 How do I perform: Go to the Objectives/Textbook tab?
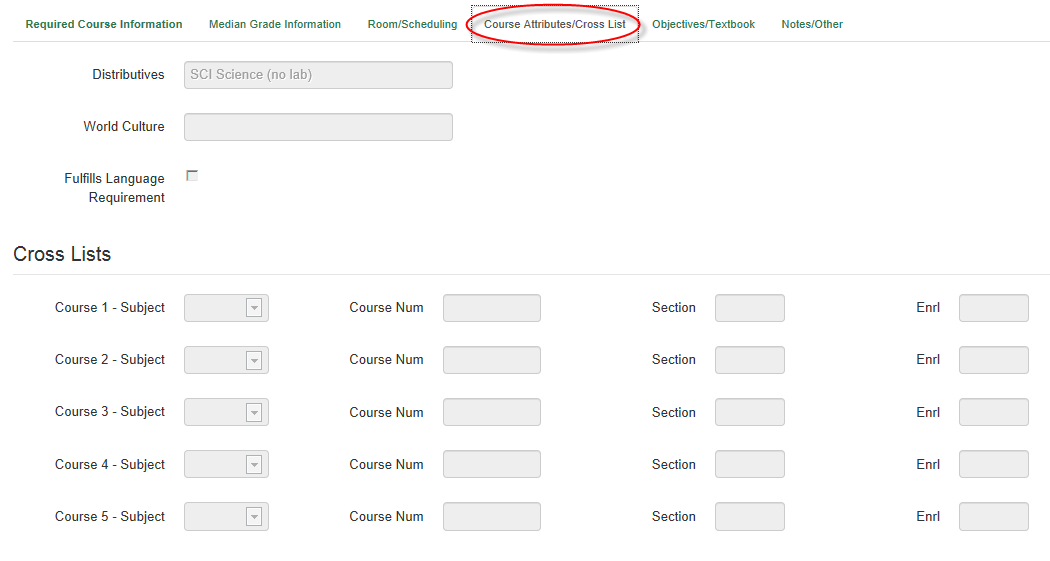[x=703, y=24]
